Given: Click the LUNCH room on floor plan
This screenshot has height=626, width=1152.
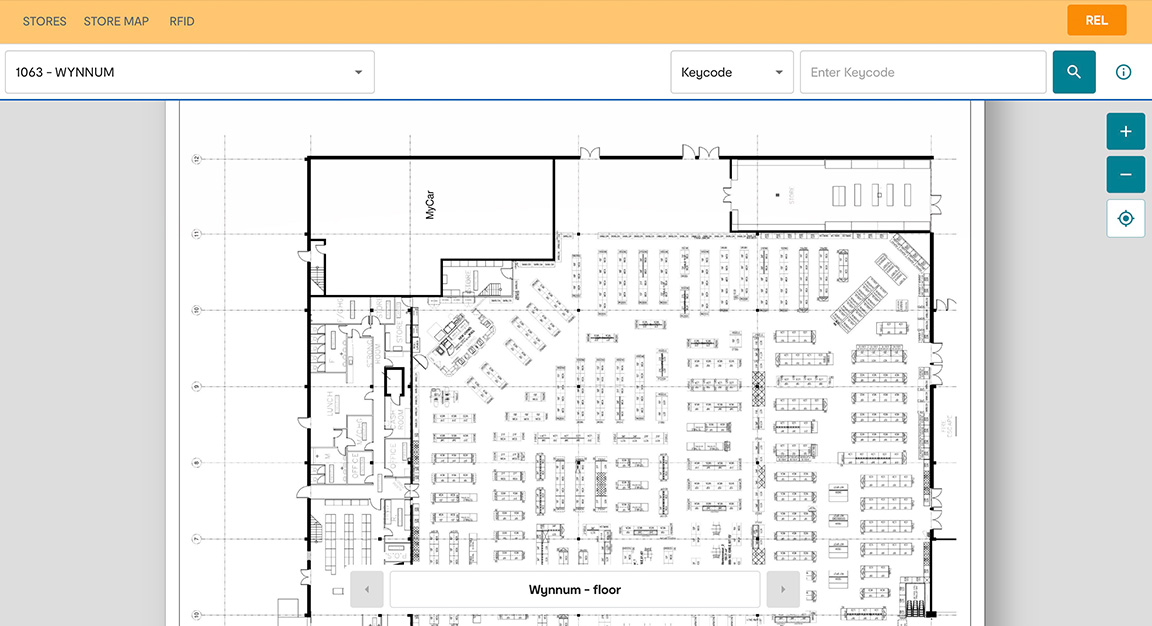Looking at the screenshot, I should (x=330, y=405).
